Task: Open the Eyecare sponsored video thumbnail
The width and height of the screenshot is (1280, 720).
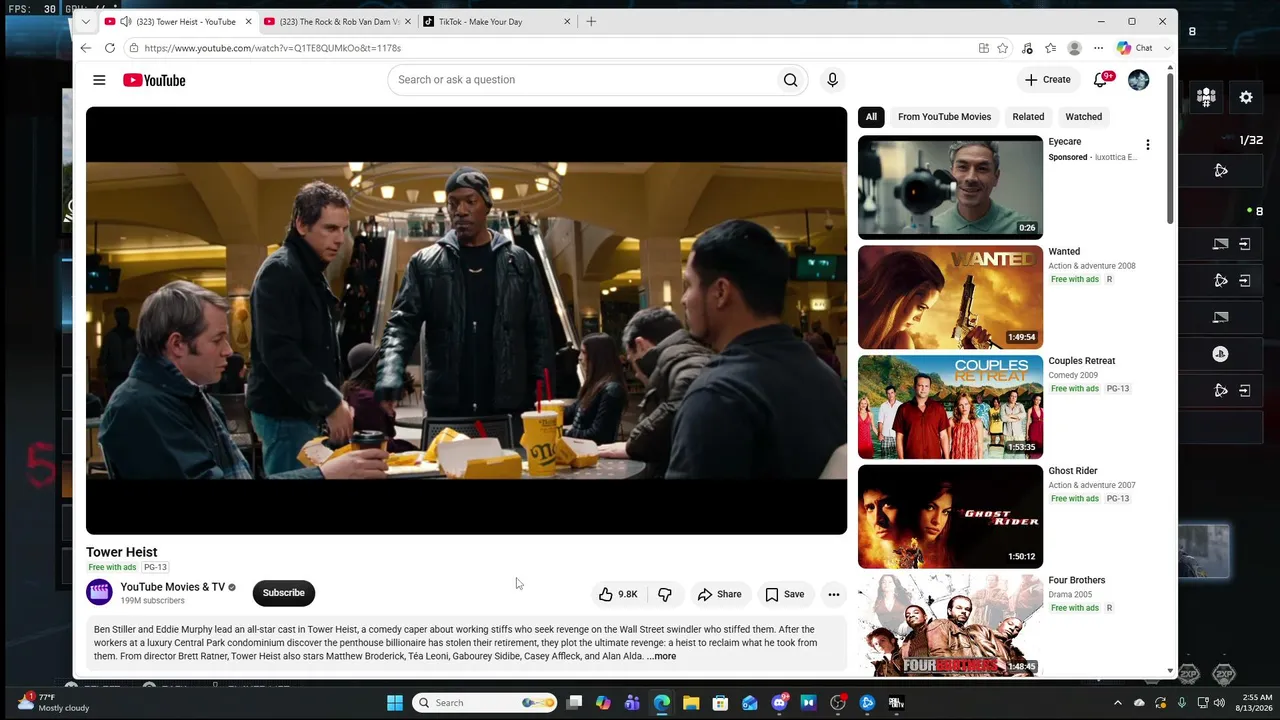Action: (x=950, y=187)
